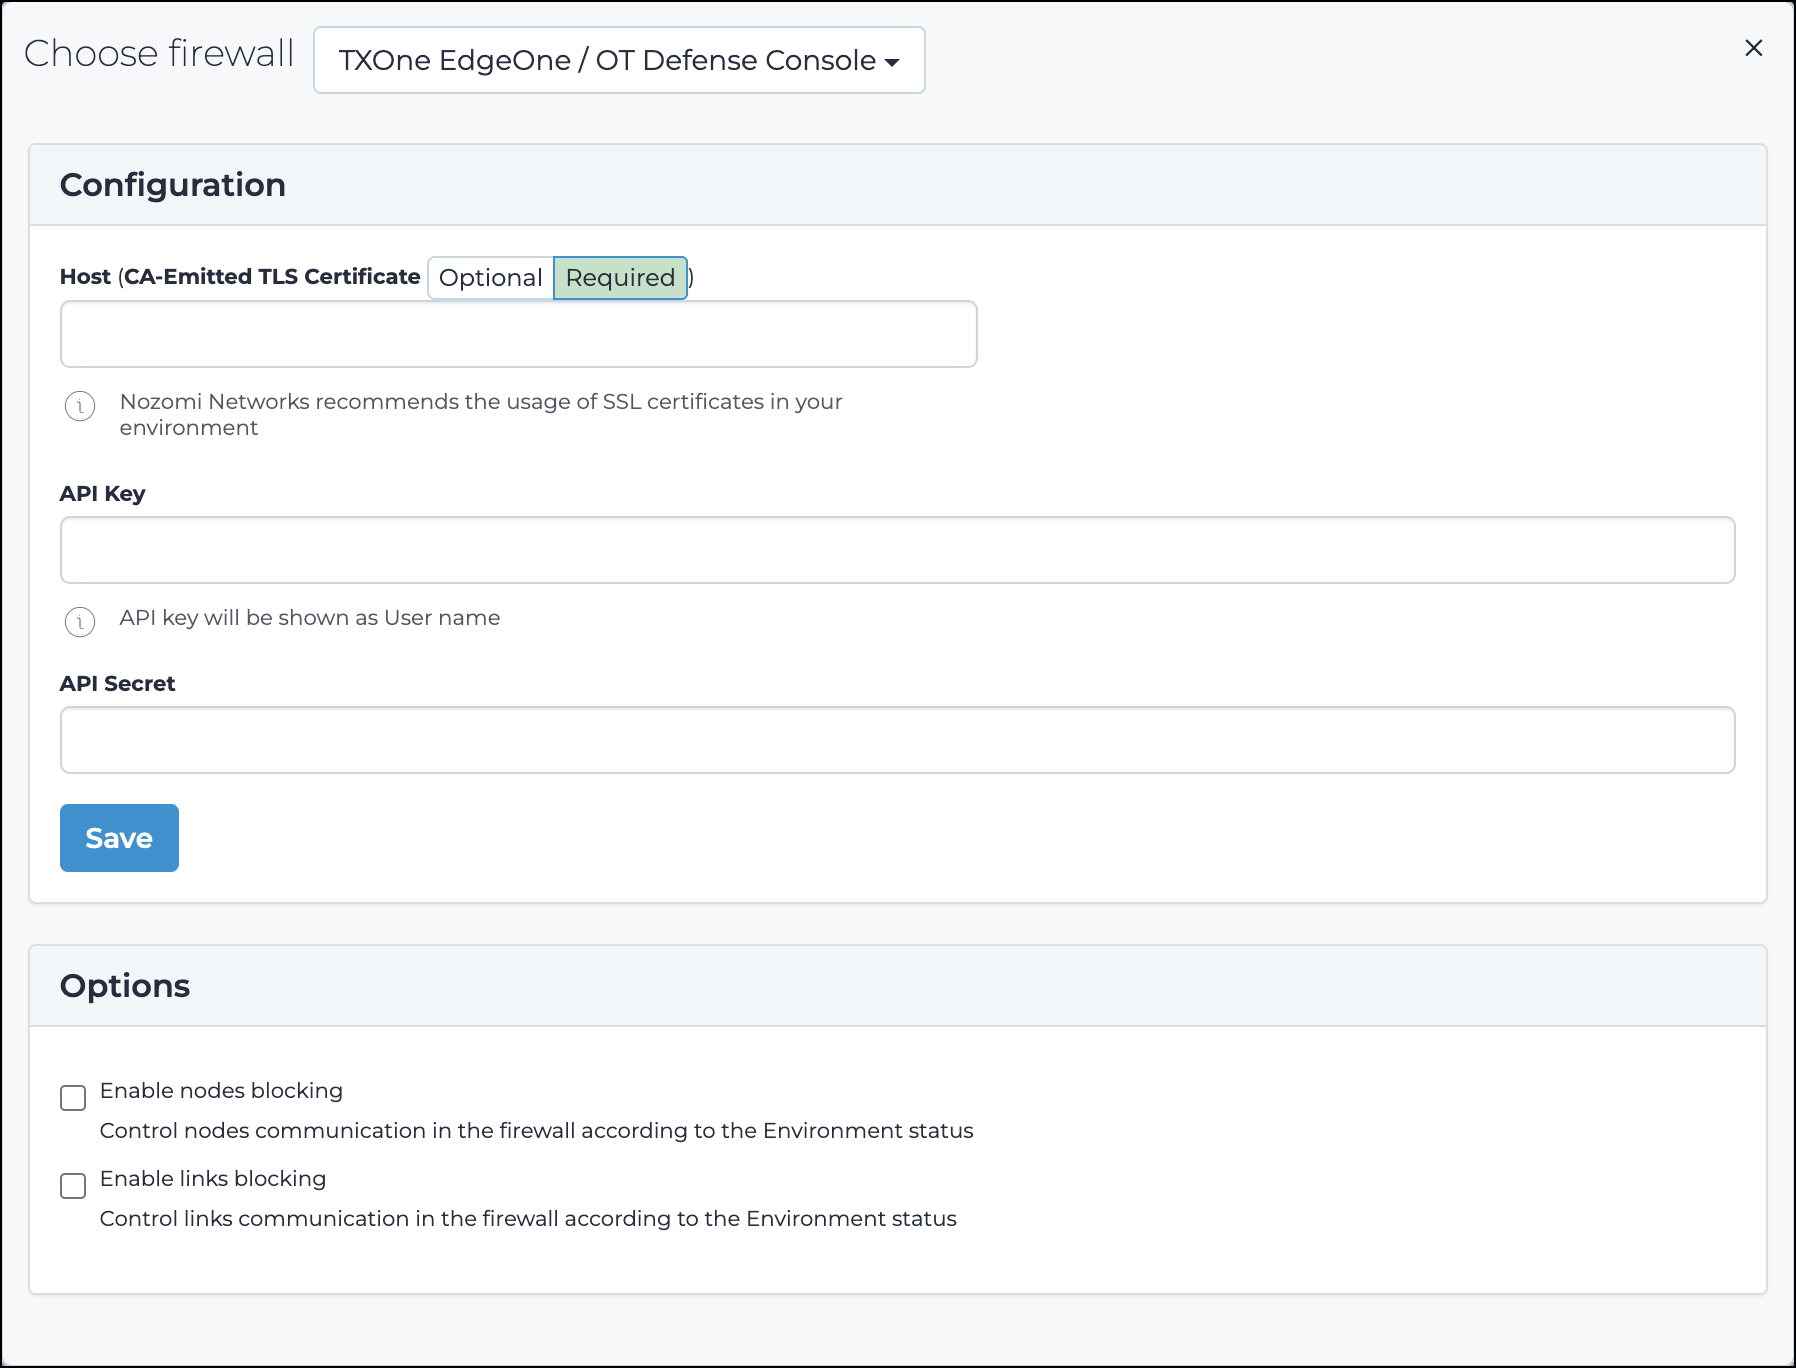The image size is (1796, 1368).
Task: Save the firewall configuration
Action: click(x=119, y=838)
